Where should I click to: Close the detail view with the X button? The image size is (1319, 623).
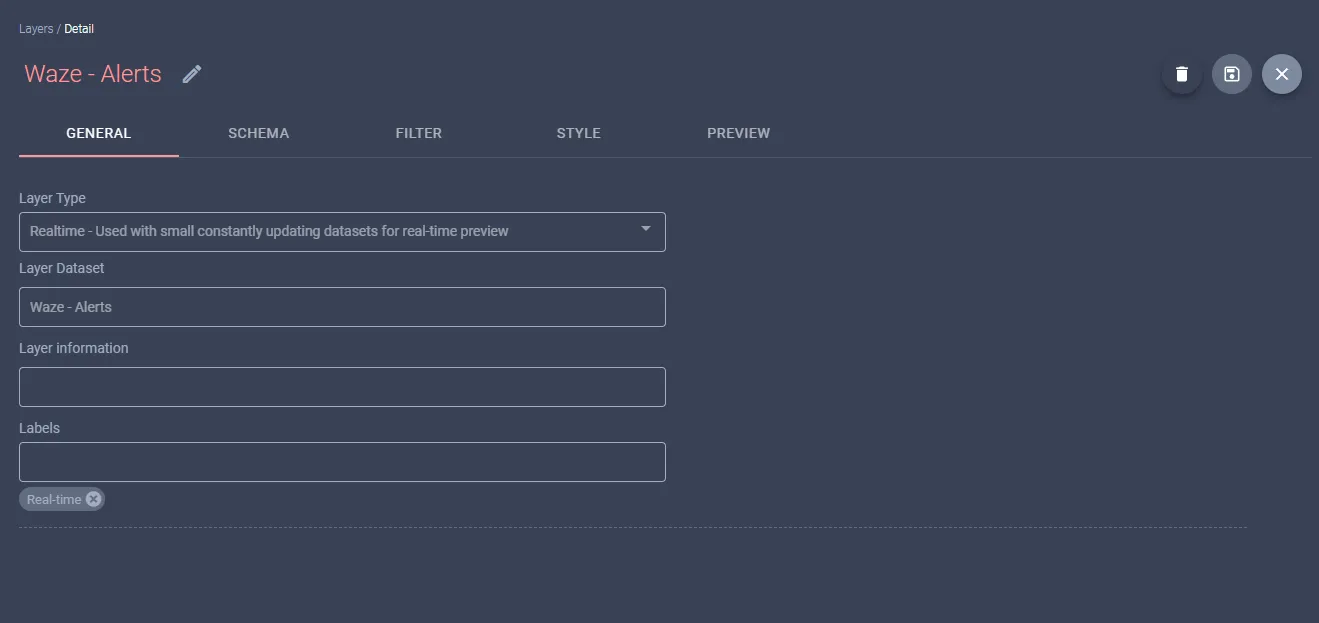pyautogui.click(x=1282, y=74)
